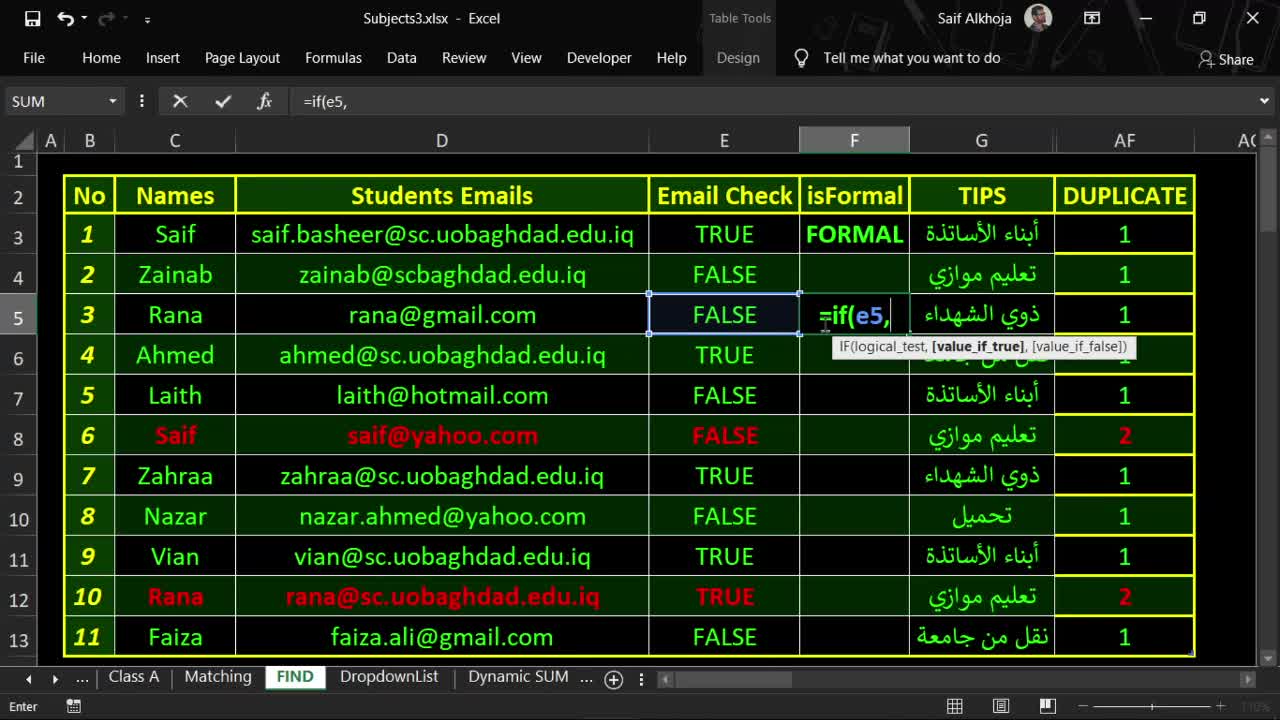Open the Formulas ribbon tab
The width and height of the screenshot is (1280, 720).
pos(333,58)
